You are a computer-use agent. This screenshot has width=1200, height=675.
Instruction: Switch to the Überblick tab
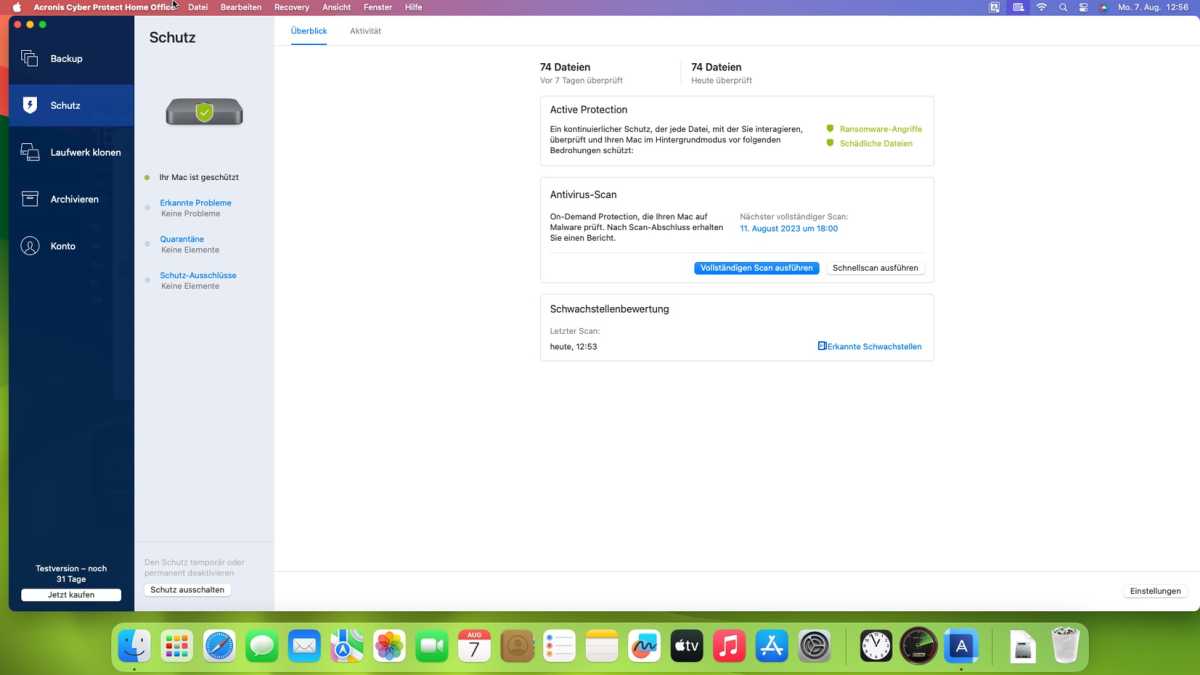[309, 31]
